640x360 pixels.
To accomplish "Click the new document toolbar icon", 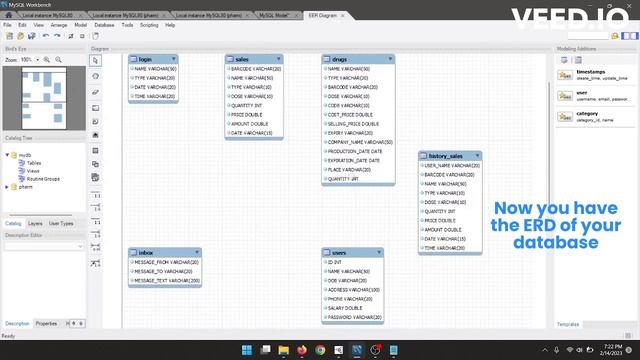I will (10, 36).
